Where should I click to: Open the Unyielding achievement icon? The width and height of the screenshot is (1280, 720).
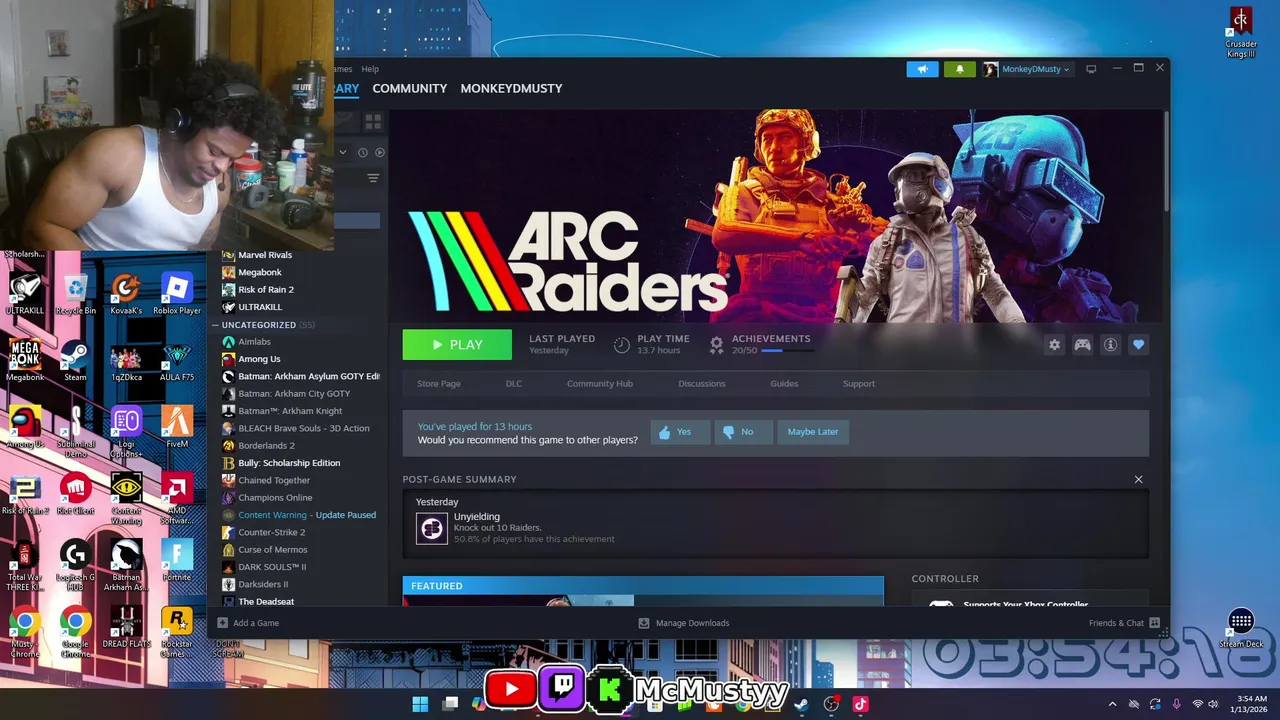pos(432,528)
